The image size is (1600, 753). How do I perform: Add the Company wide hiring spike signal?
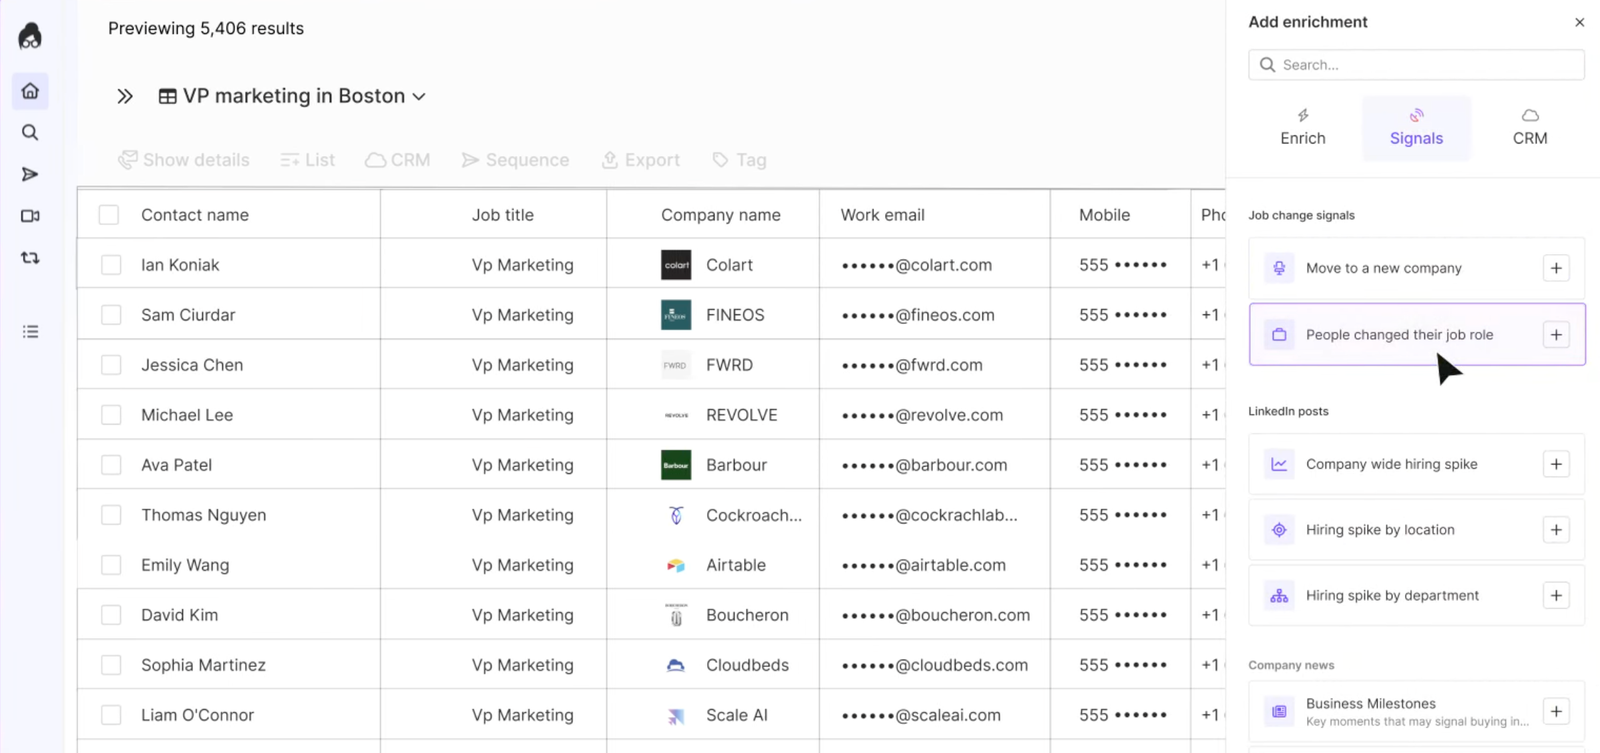pyautogui.click(x=1555, y=464)
